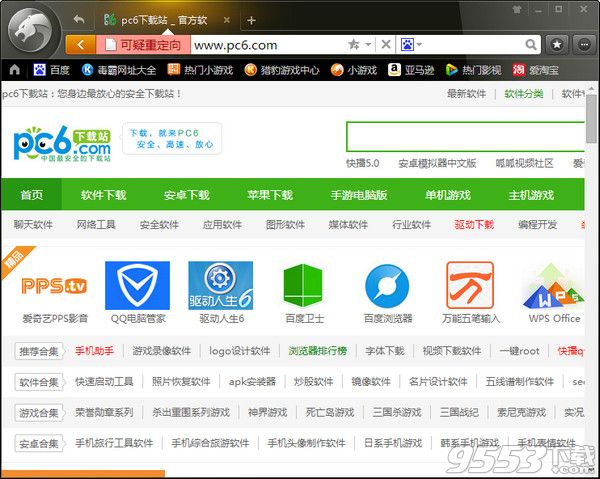Click the browser search input field
This screenshot has width=600, height=479.
click(473, 45)
